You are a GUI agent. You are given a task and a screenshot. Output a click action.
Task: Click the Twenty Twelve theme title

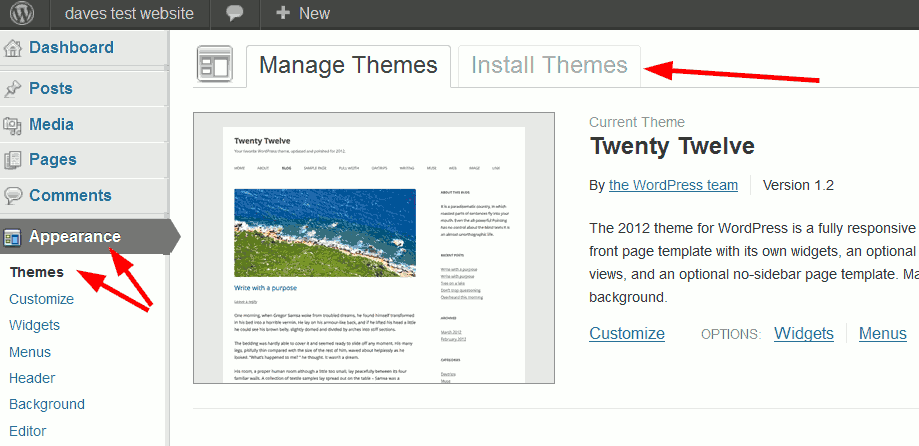click(672, 146)
